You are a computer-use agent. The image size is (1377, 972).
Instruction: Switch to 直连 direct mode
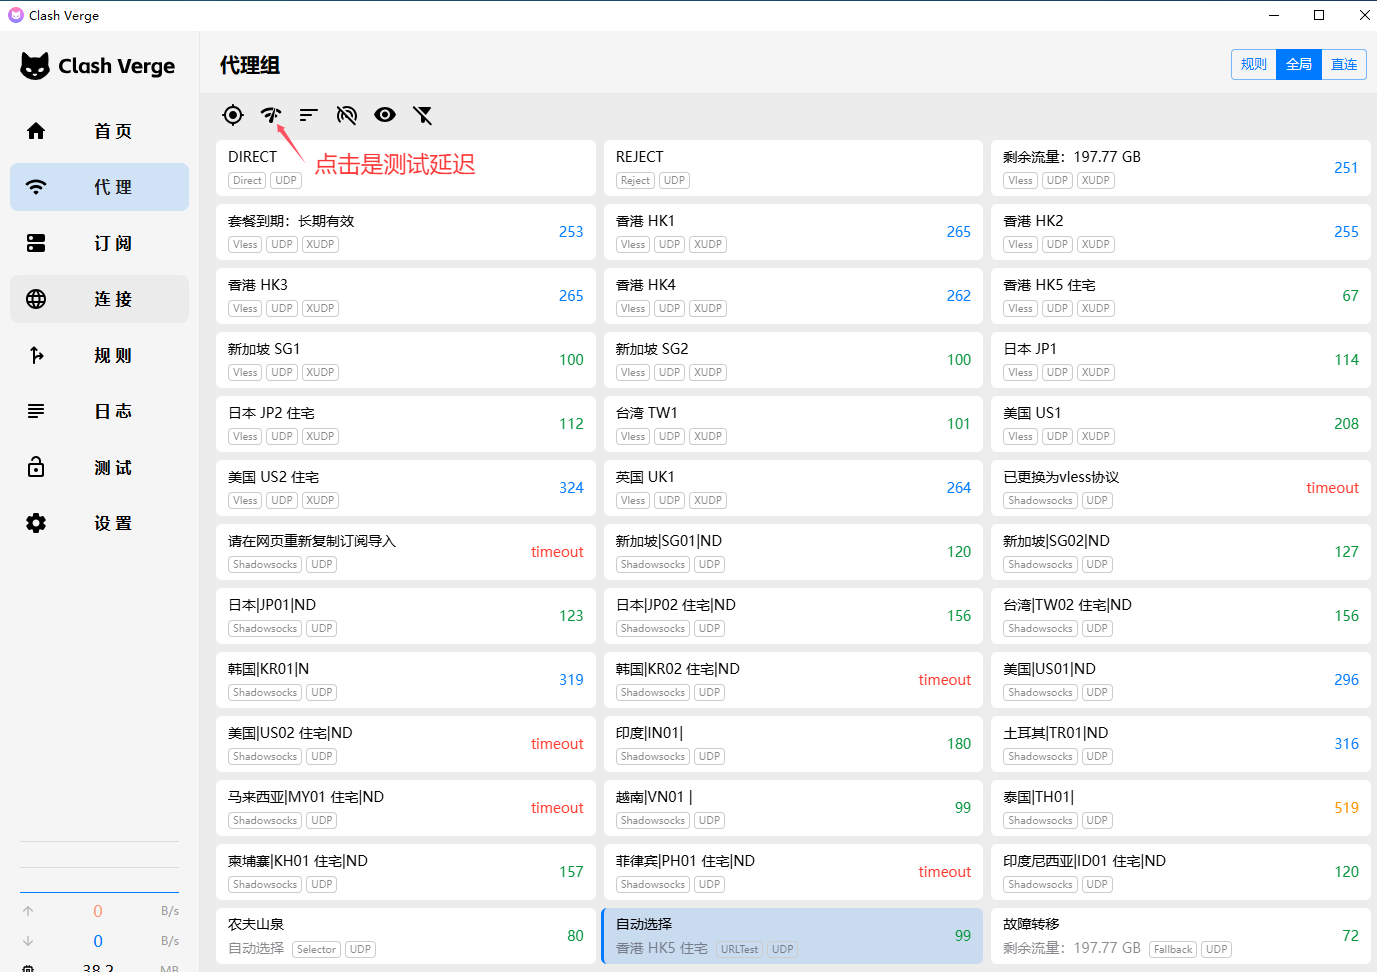(x=1344, y=65)
